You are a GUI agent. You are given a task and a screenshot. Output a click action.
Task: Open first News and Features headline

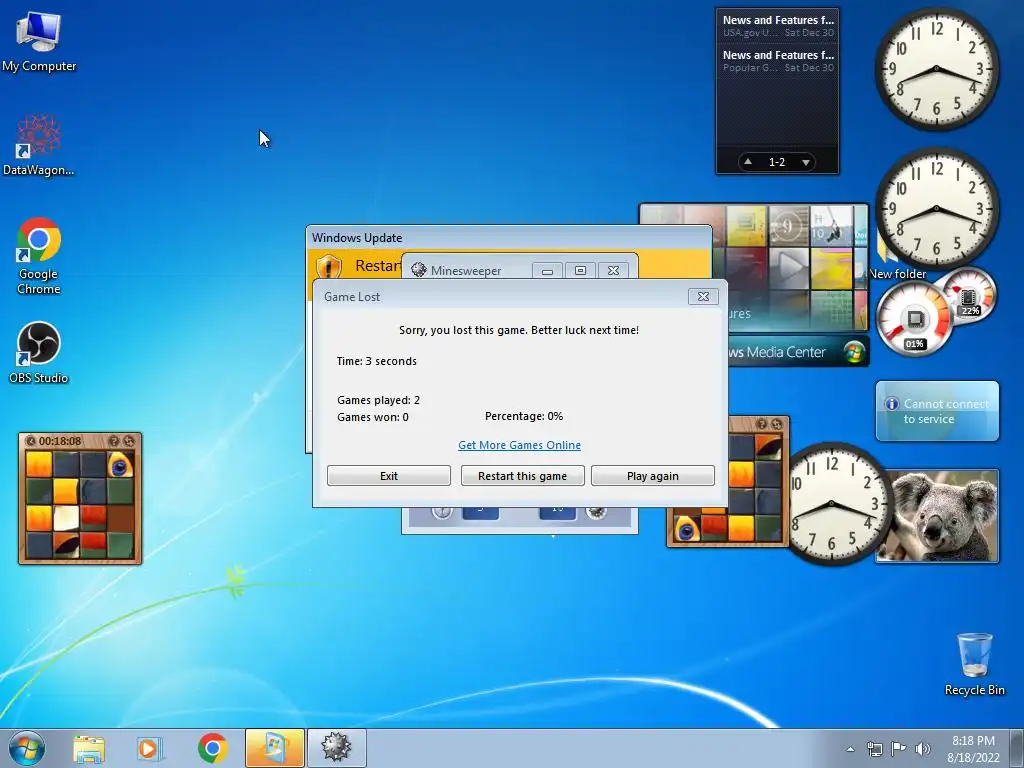pos(778,25)
